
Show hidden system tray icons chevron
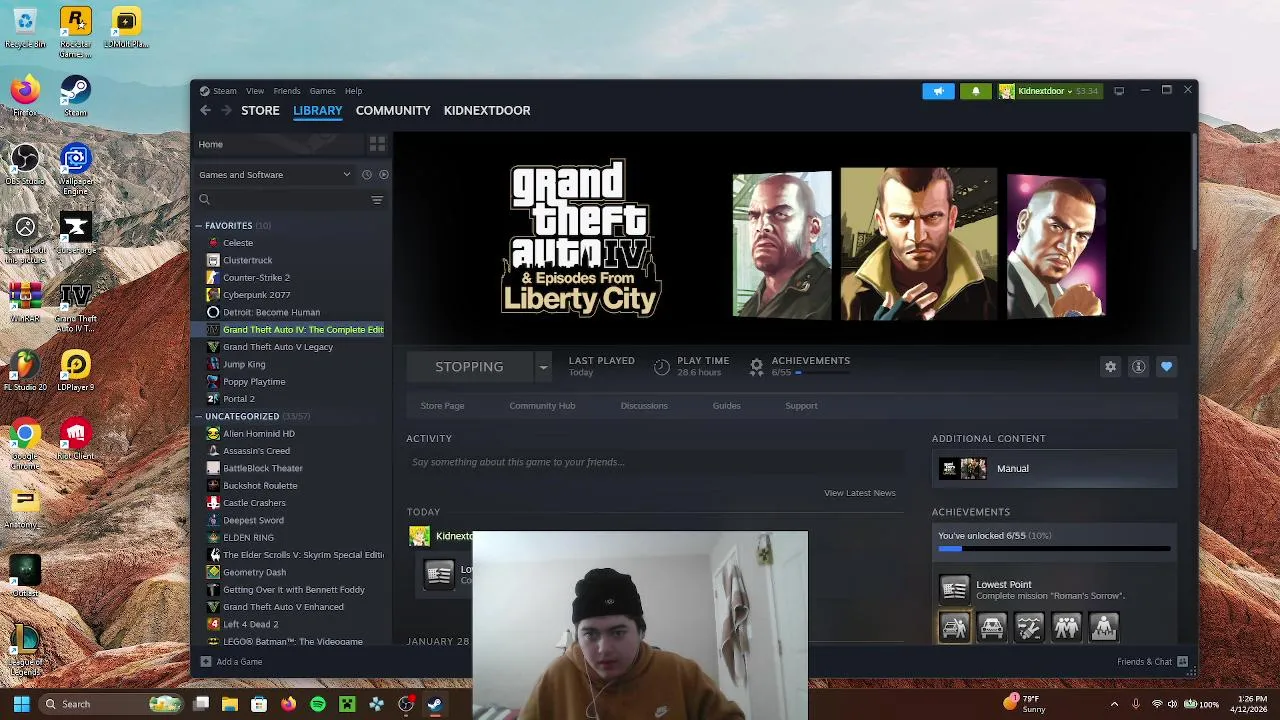(x=1114, y=704)
